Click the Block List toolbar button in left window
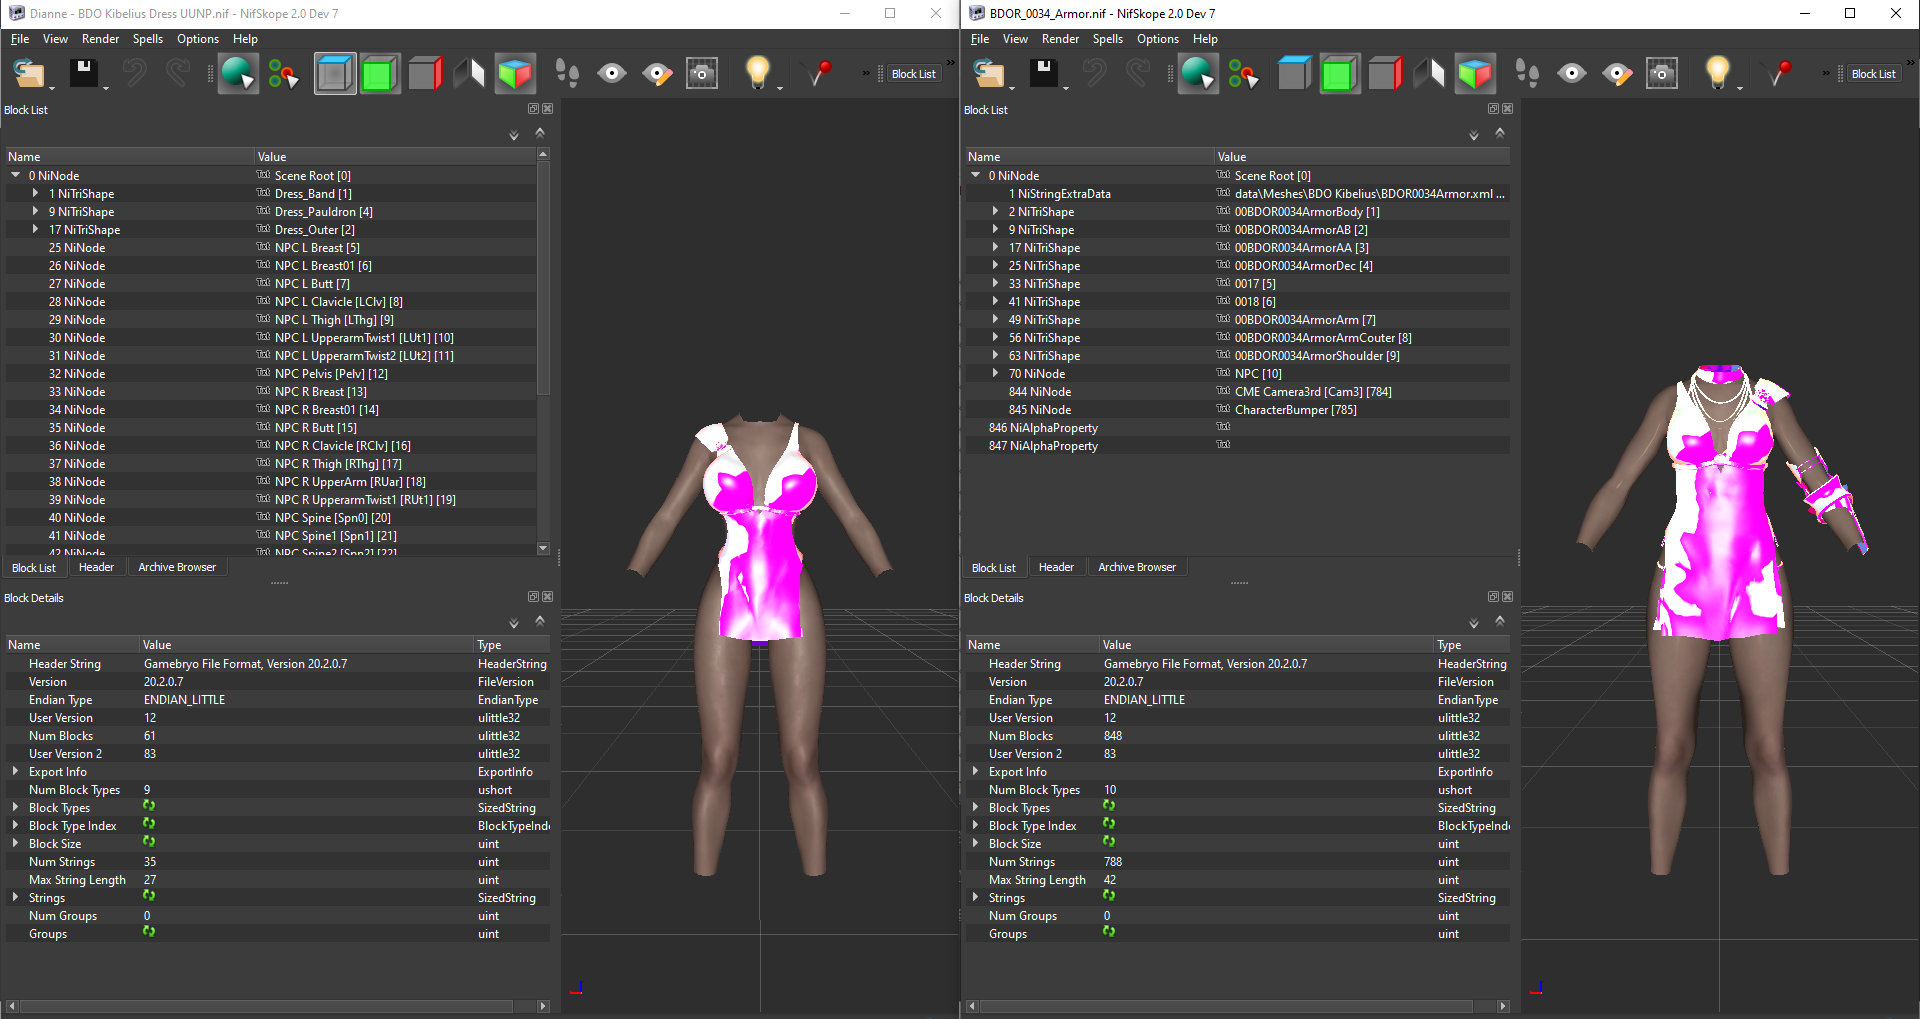The height and width of the screenshot is (1019, 1920). click(913, 74)
